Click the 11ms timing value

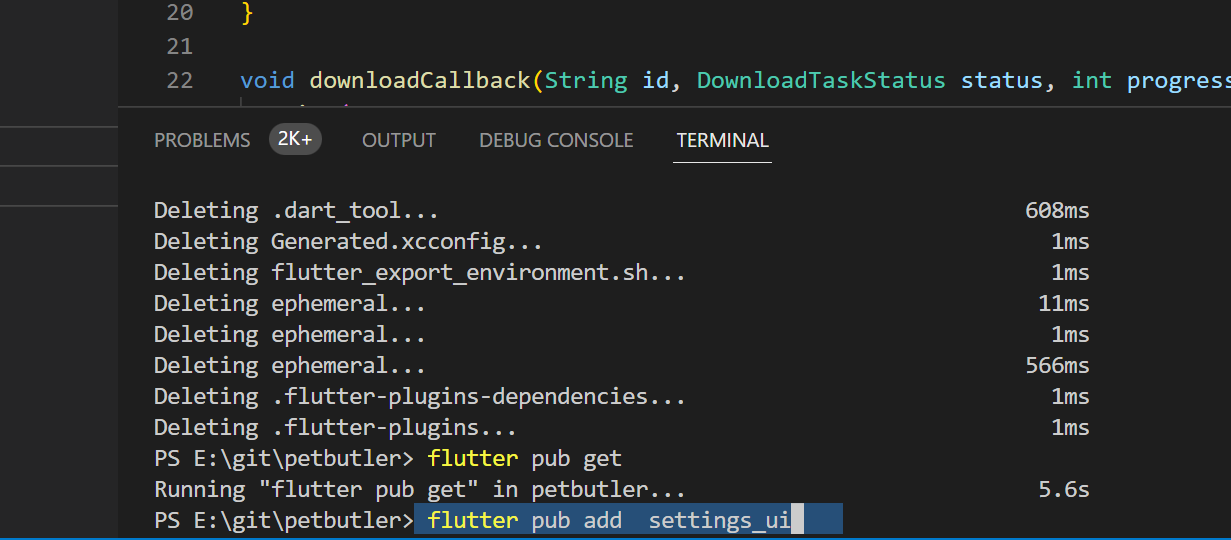[1064, 303]
